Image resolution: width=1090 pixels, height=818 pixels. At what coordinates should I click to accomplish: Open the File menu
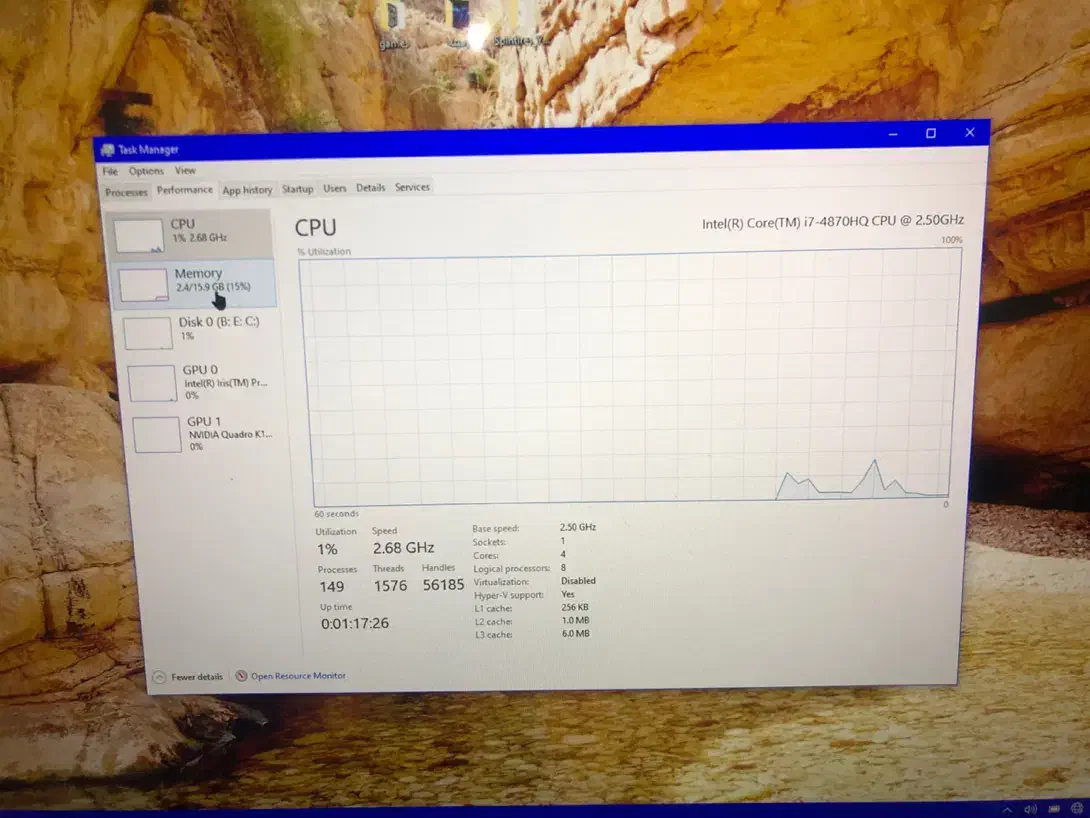point(110,171)
